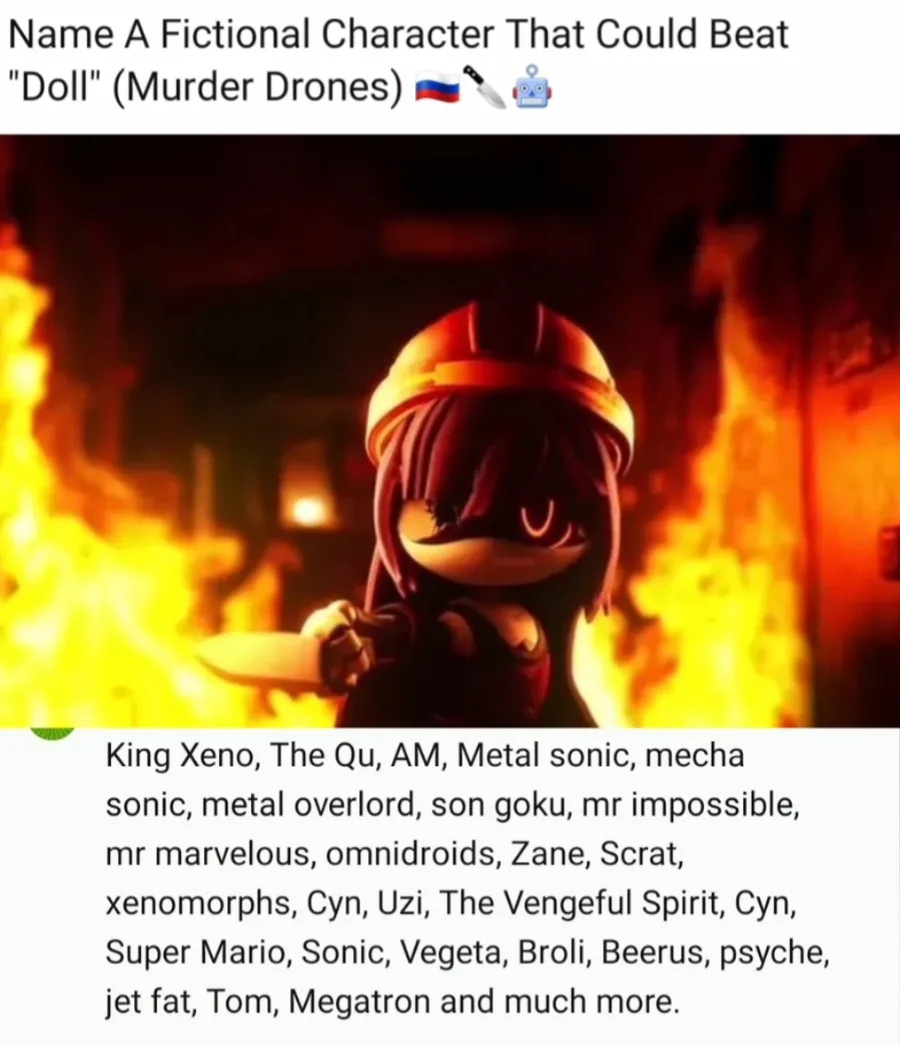Open the commenter's green avatar

(x=51, y=733)
